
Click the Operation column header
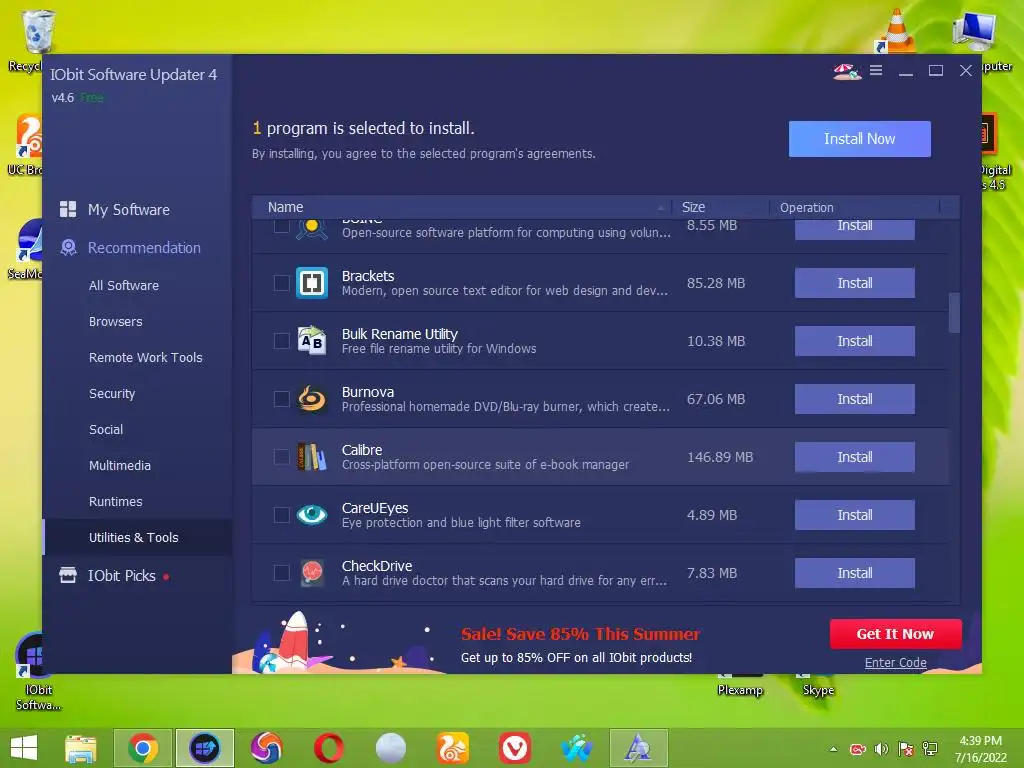[854, 207]
